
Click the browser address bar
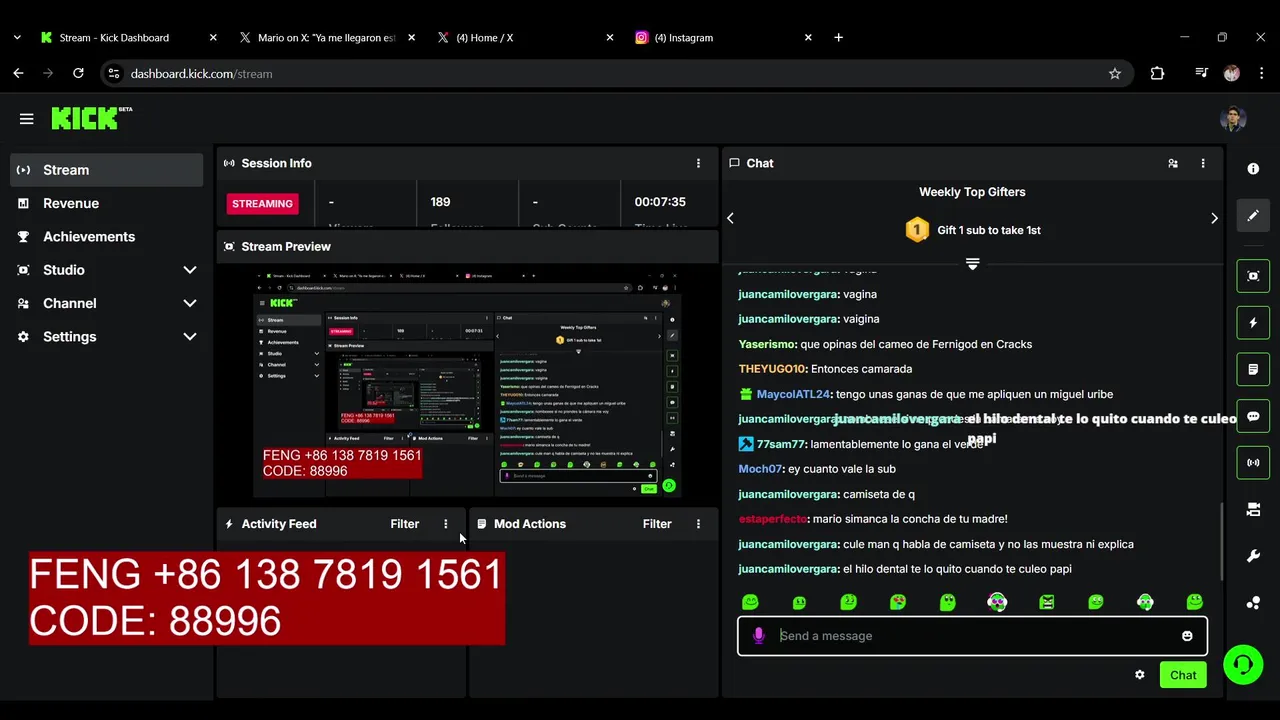click(x=615, y=74)
